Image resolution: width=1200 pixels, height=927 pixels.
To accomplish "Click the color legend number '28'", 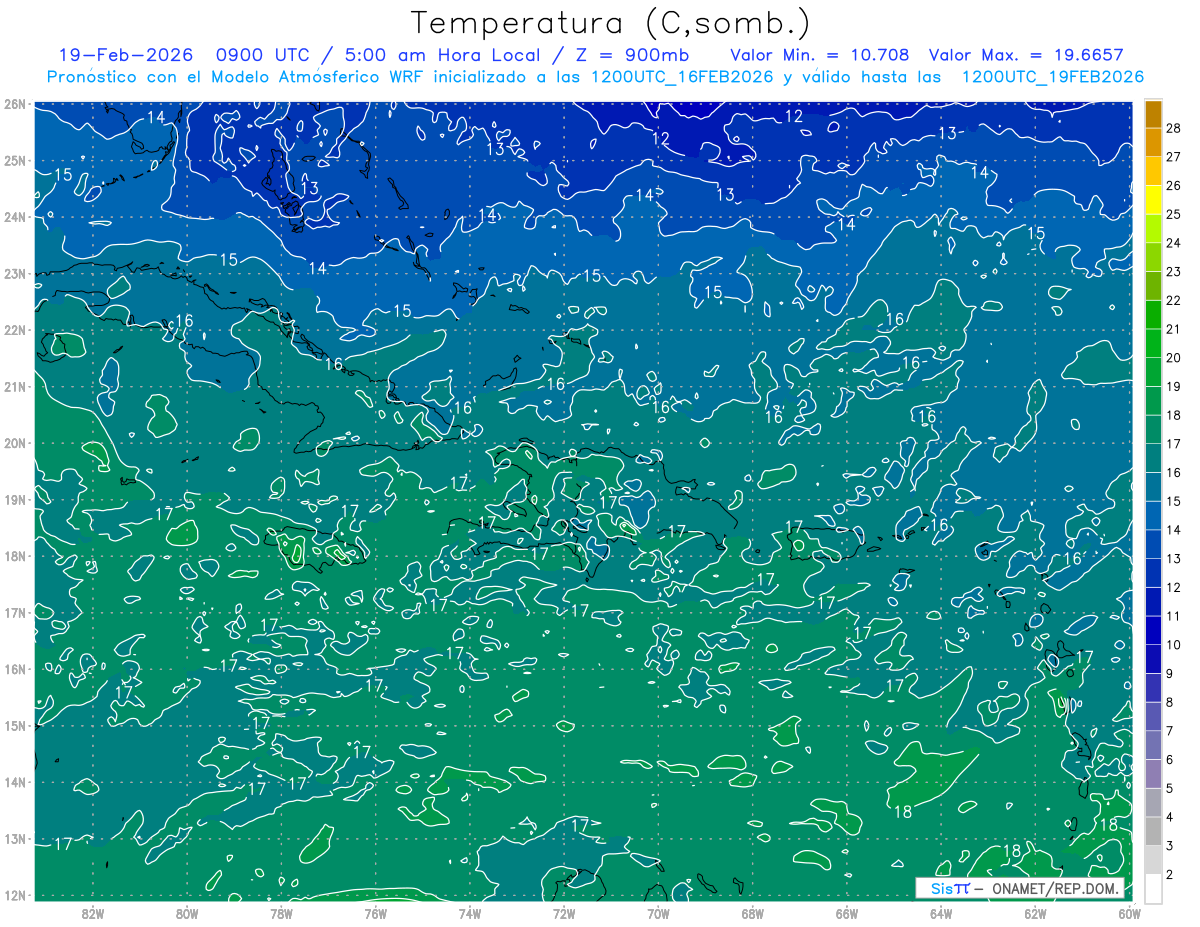I will point(1173,129).
